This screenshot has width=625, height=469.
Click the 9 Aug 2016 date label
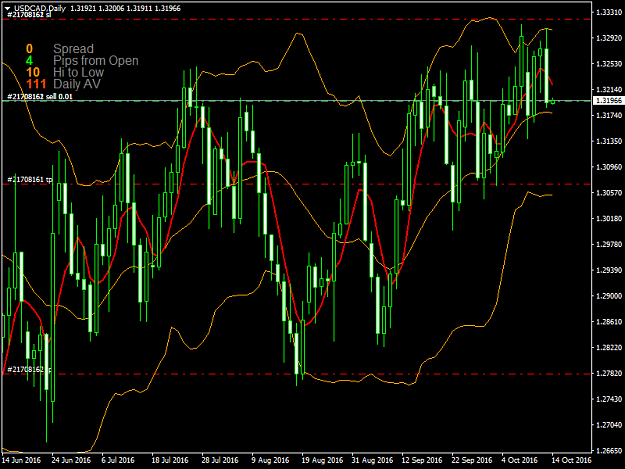(270, 460)
